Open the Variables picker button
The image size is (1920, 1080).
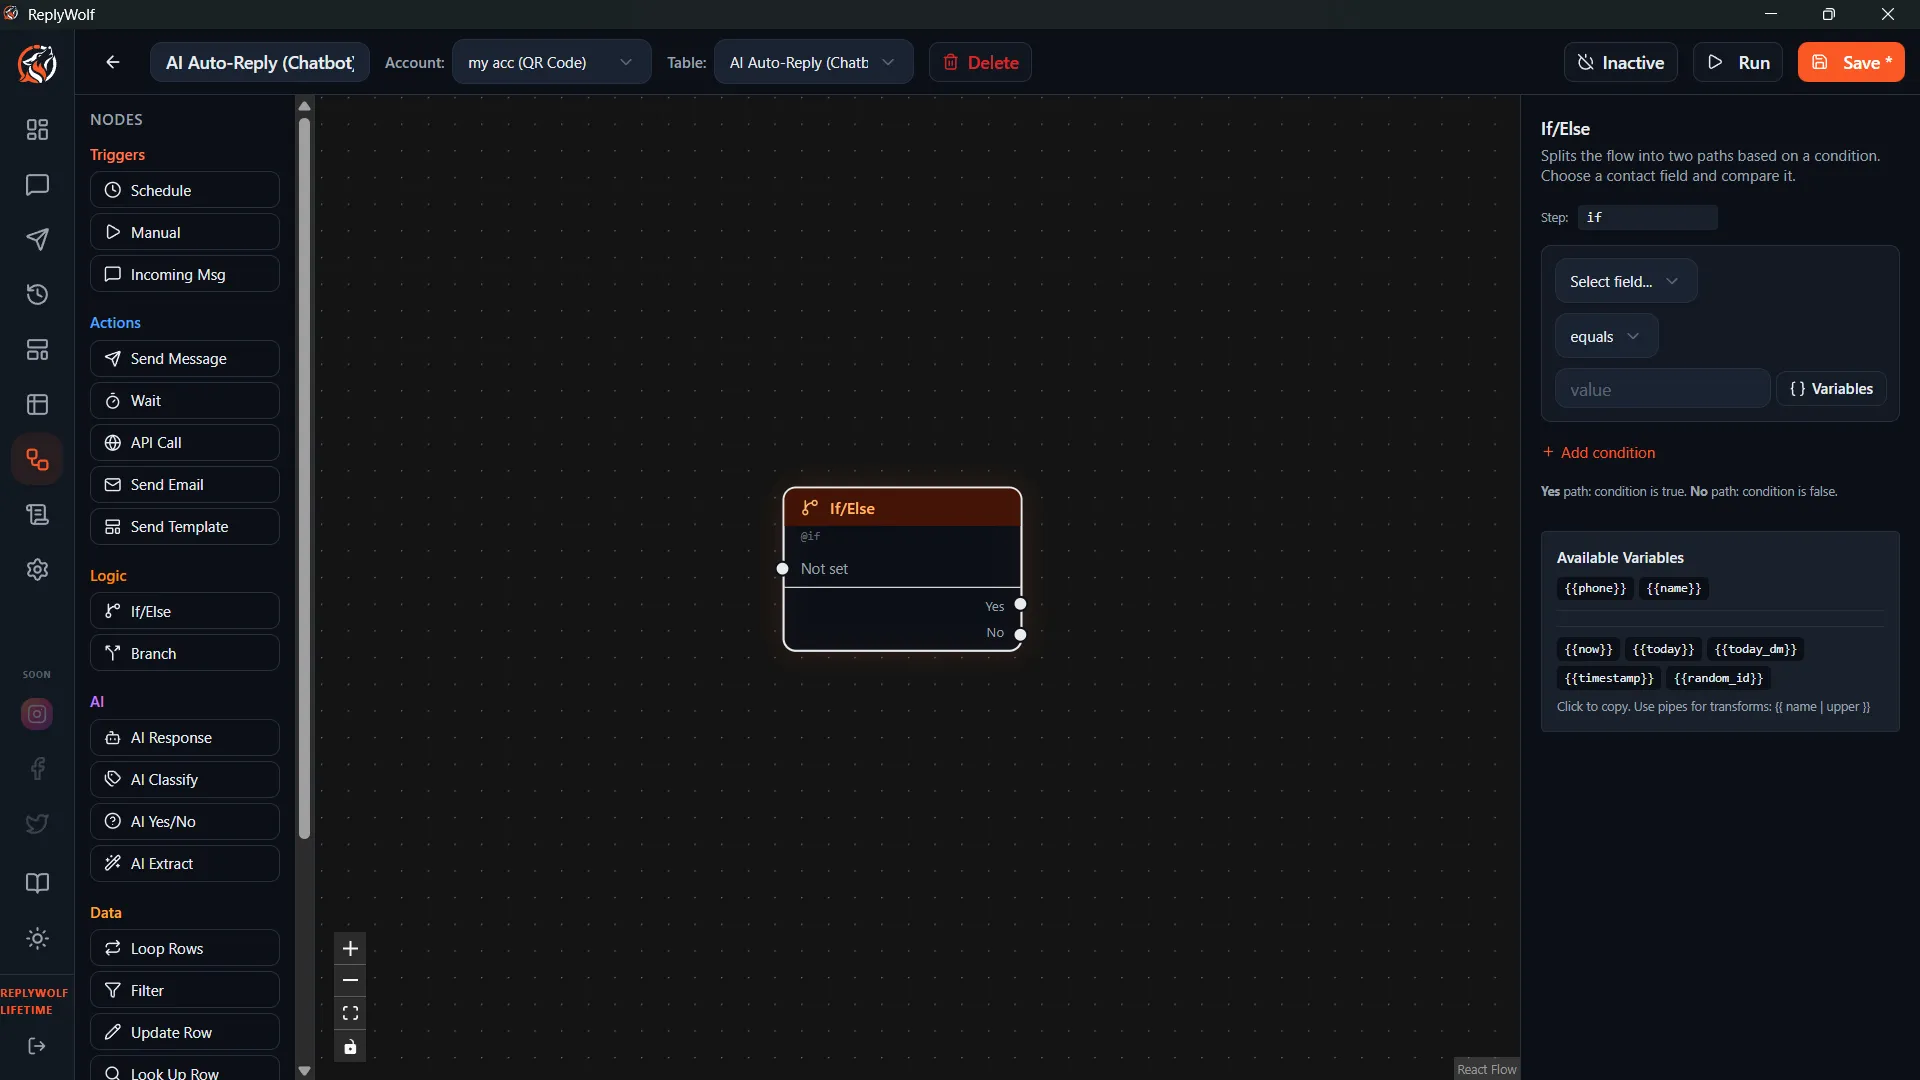coord(1831,388)
